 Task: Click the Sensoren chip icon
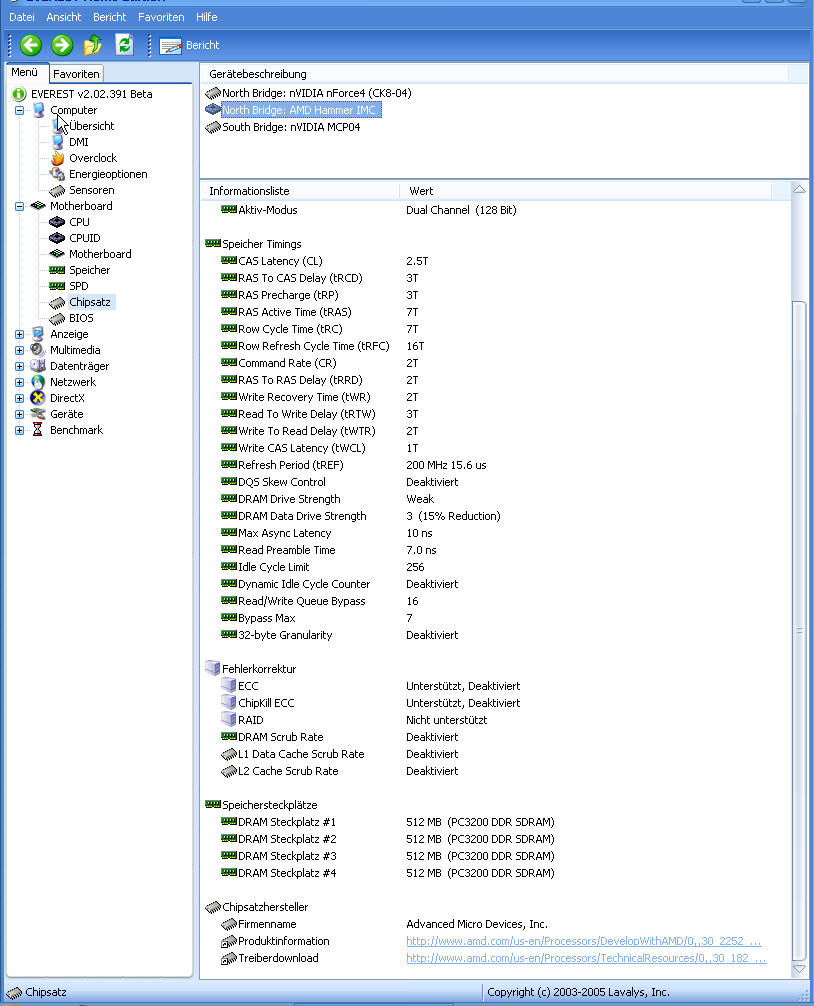click(58, 191)
